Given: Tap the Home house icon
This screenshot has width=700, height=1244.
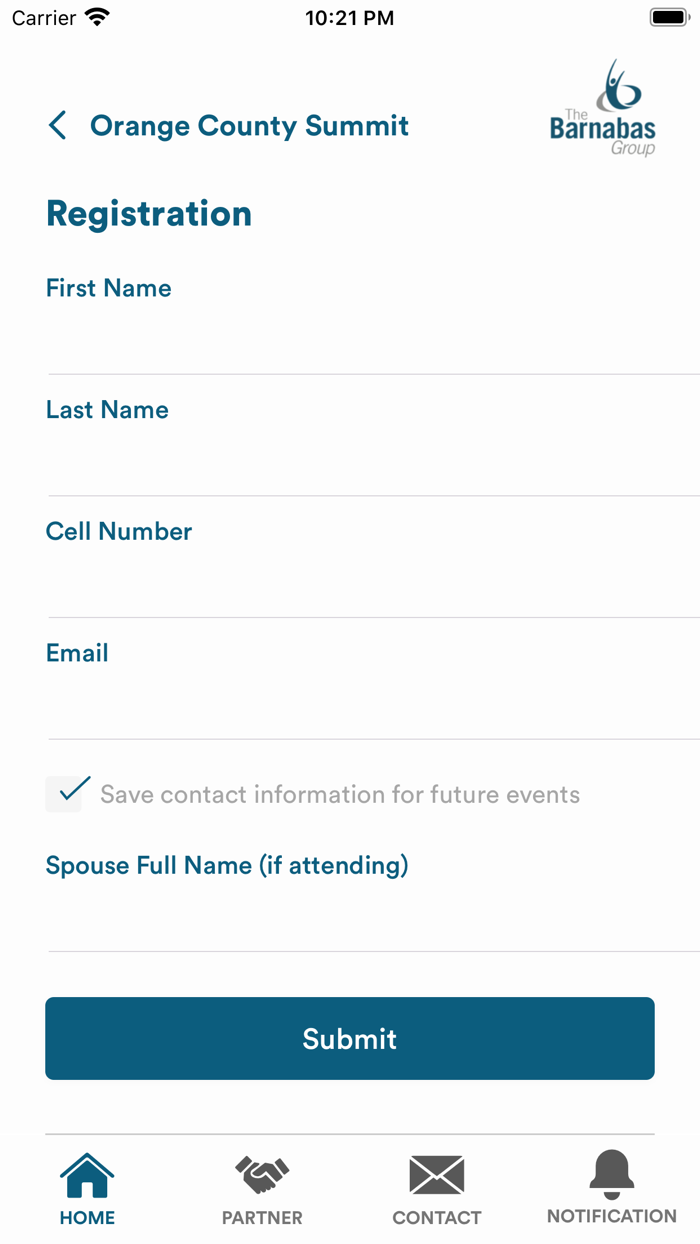Looking at the screenshot, I should 87,1176.
